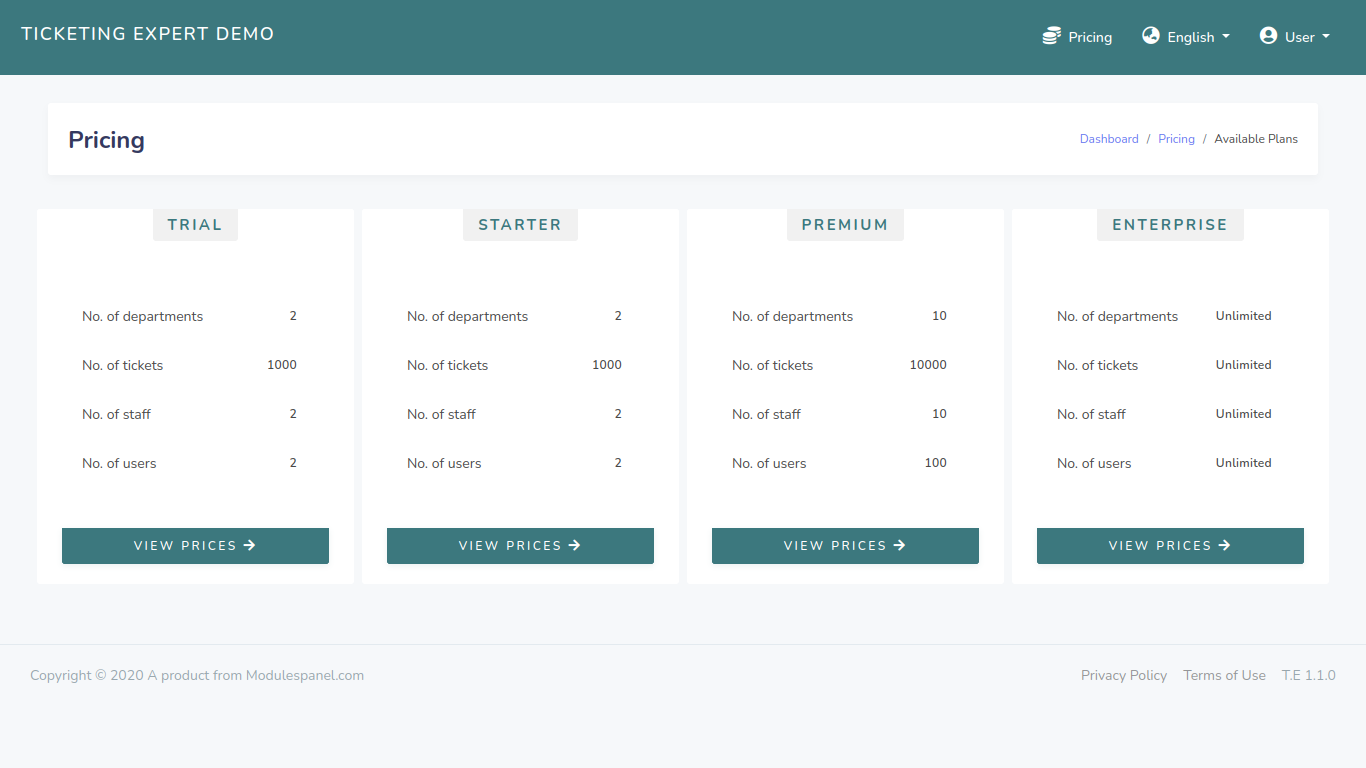View prices for the Starter plan
Screen dimensions: 1366x768
[x=520, y=545]
